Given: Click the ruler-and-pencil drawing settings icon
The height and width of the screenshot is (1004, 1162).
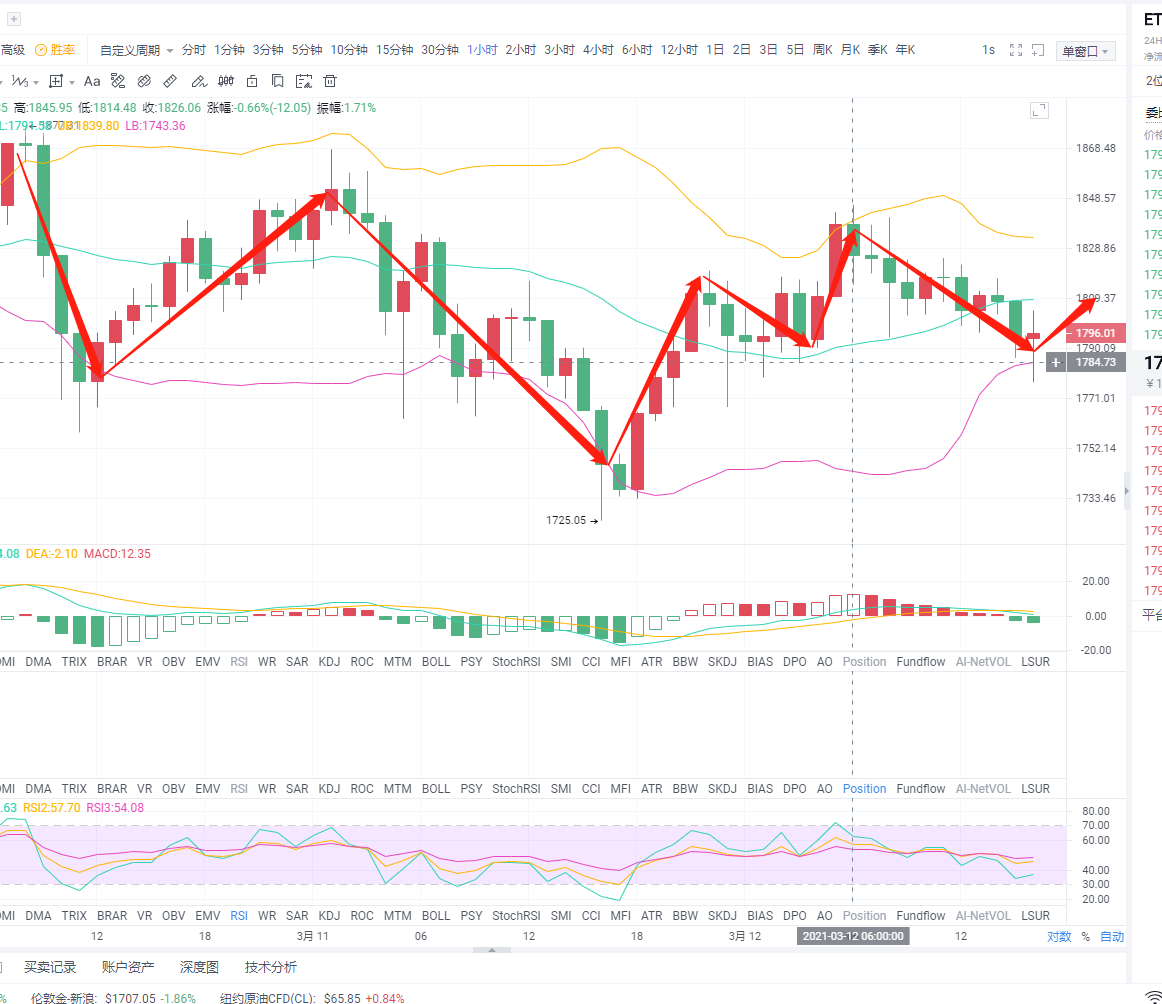Looking at the screenshot, I should pos(118,81).
